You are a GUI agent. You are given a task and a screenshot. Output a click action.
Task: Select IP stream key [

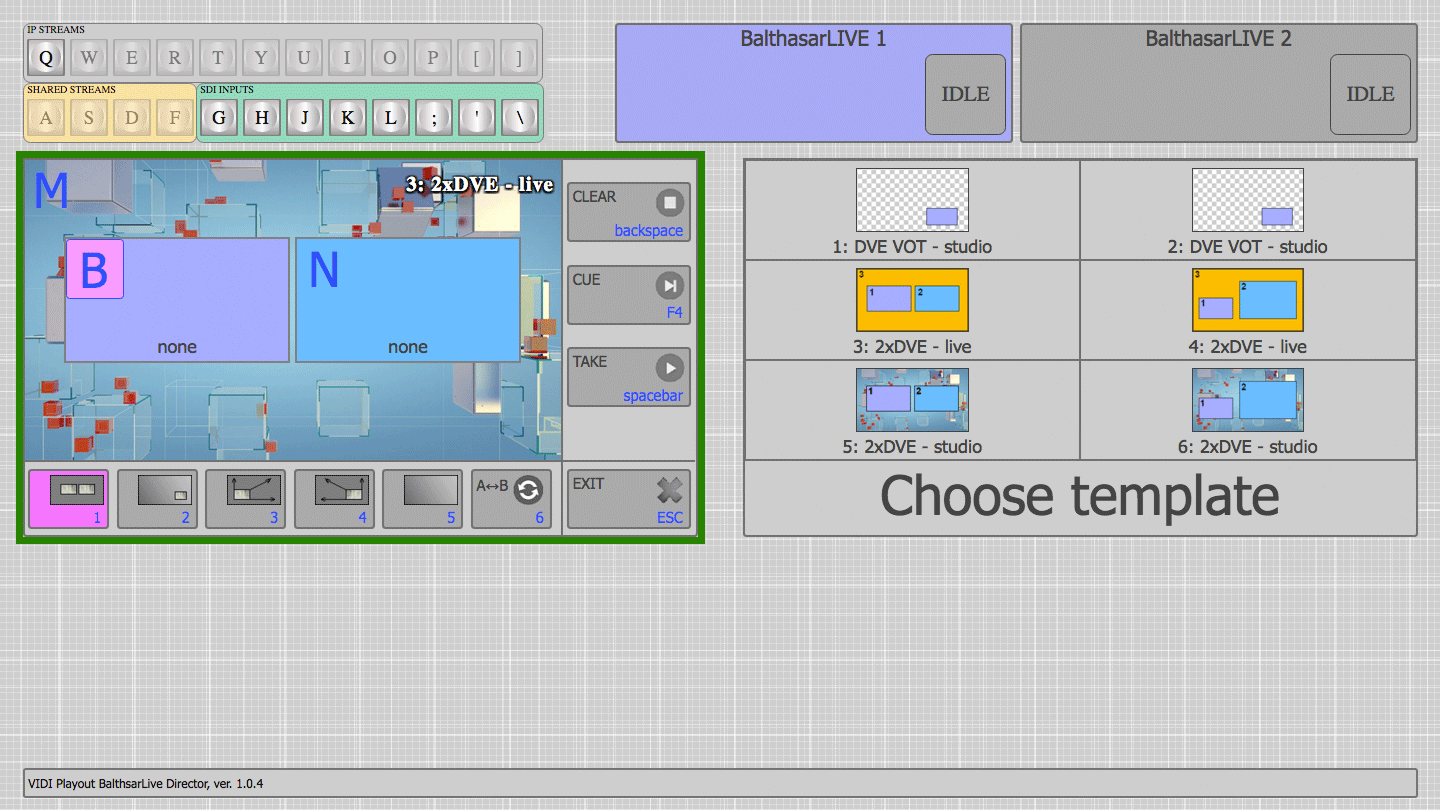pos(476,57)
